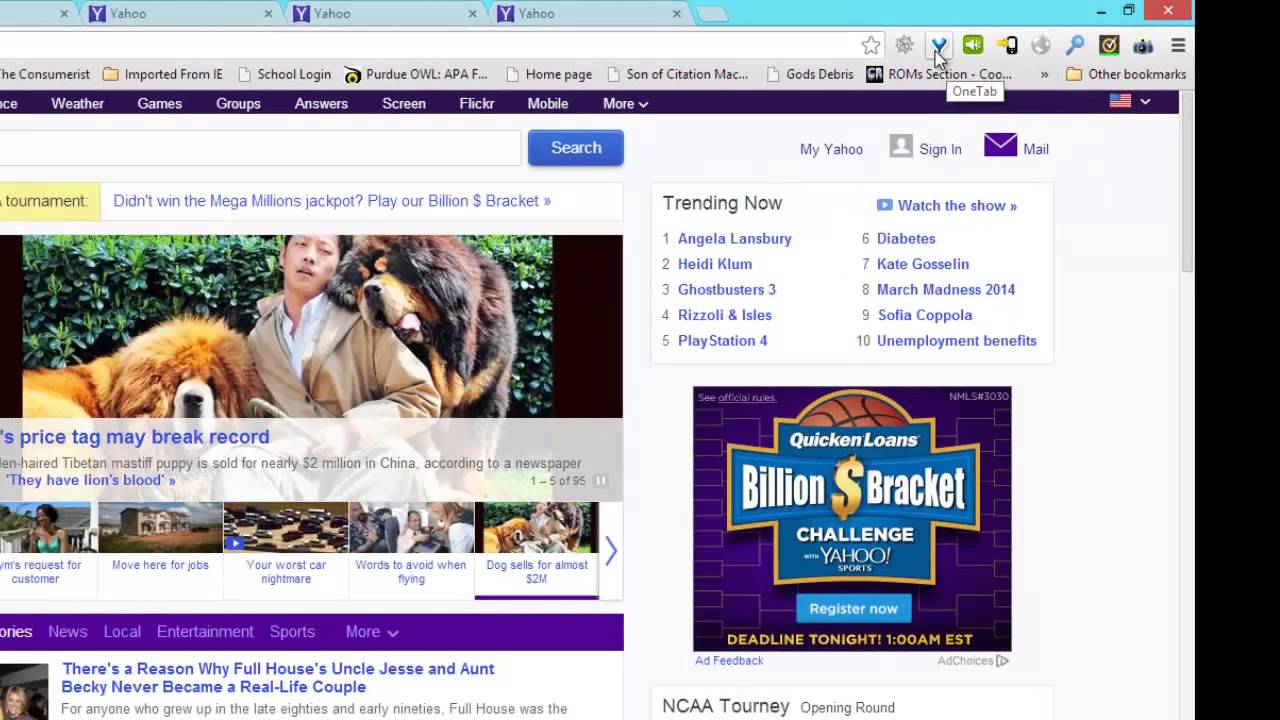This screenshot has width=1280, height=720.
Task: Click the gray globe extension icon
Action: coord(1041,45)
